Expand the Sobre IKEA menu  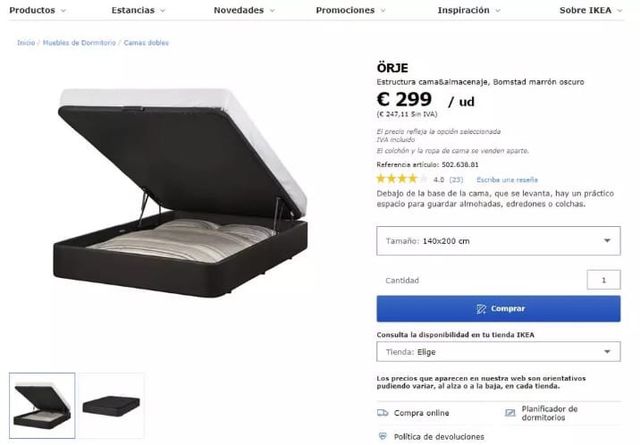pyautogui.click(x=591, y=10)
